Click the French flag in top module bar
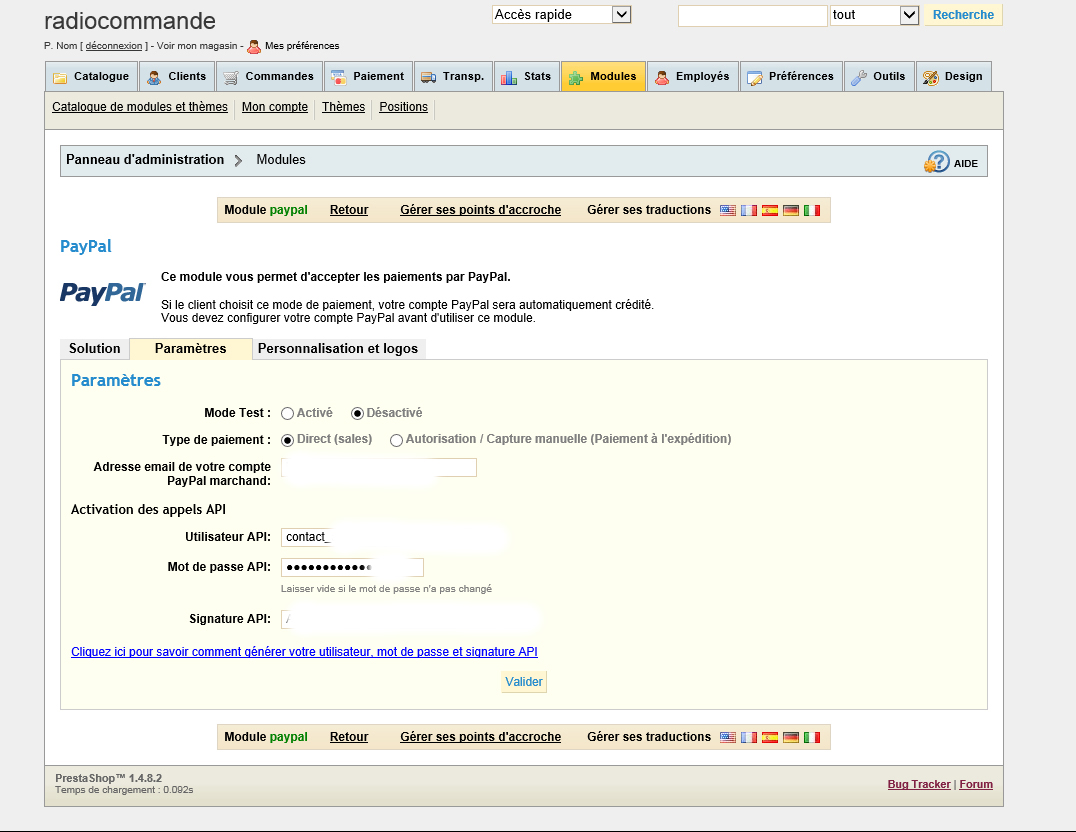Image resolution: width=1076 pixels, height=832 pixels. tap(749, 210)
